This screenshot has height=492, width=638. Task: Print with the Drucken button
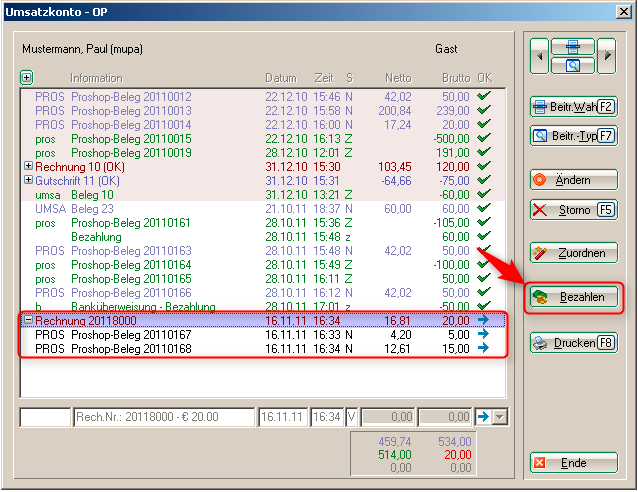(573, 343)
